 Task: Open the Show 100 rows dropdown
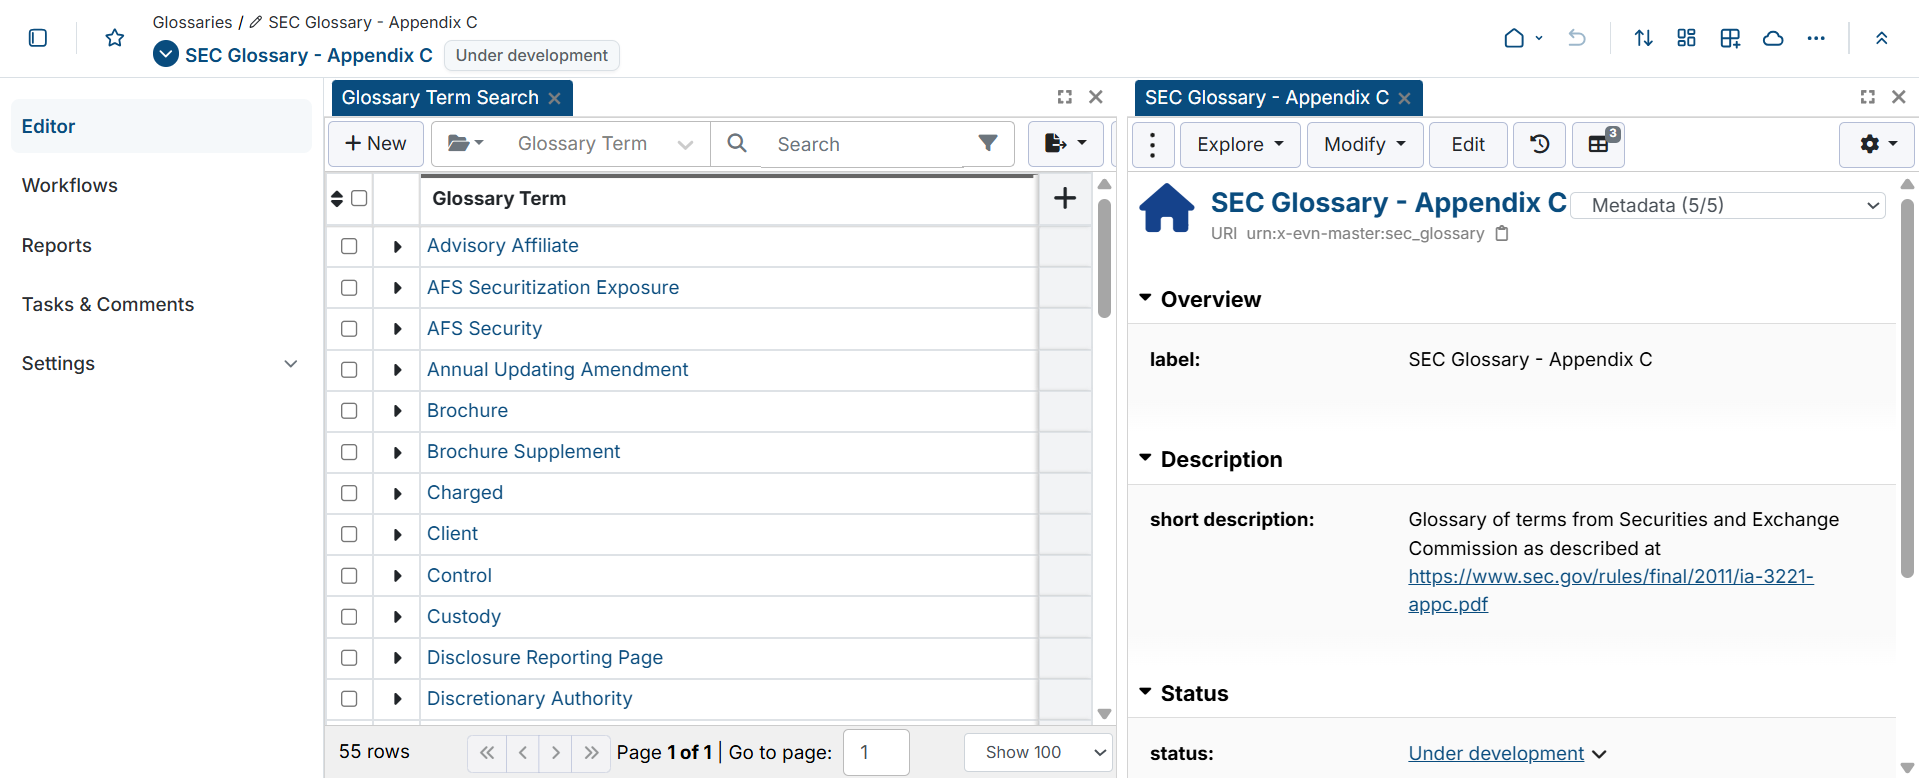click(x=1039, y=752)
